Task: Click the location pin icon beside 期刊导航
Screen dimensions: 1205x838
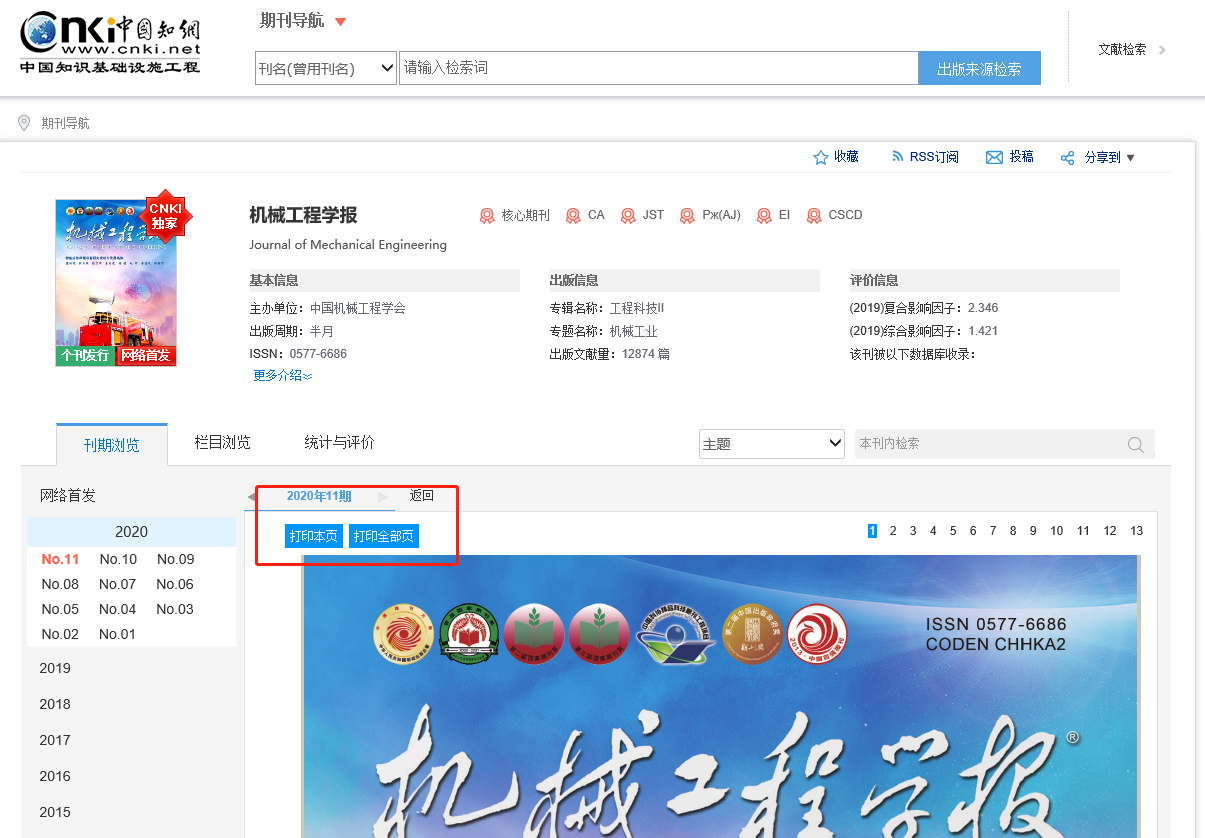Action: point(25,123)
